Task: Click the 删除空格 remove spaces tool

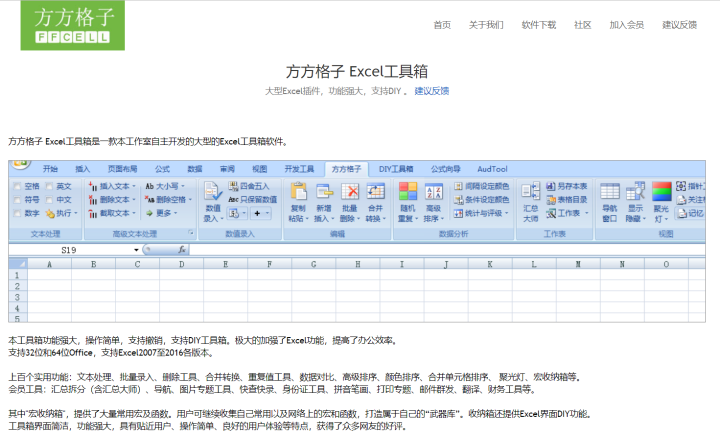Action: [168, 200]
